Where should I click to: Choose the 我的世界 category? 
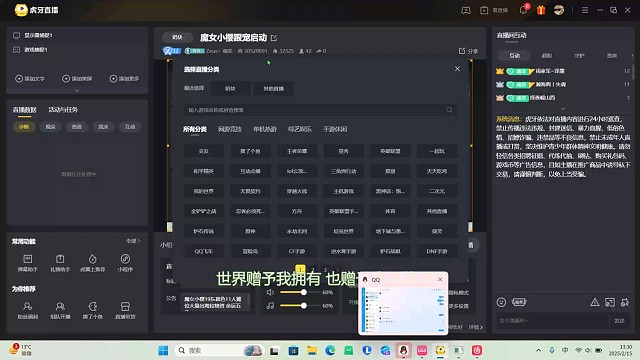click(203, 191)
